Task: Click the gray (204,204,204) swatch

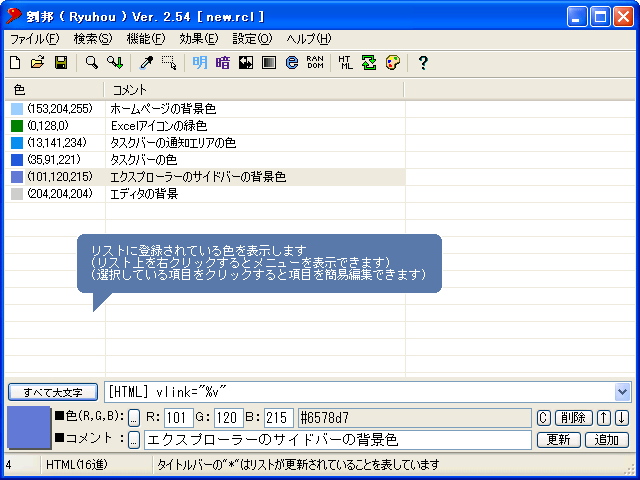Action: pyautogui.click(x=17, y=194)
